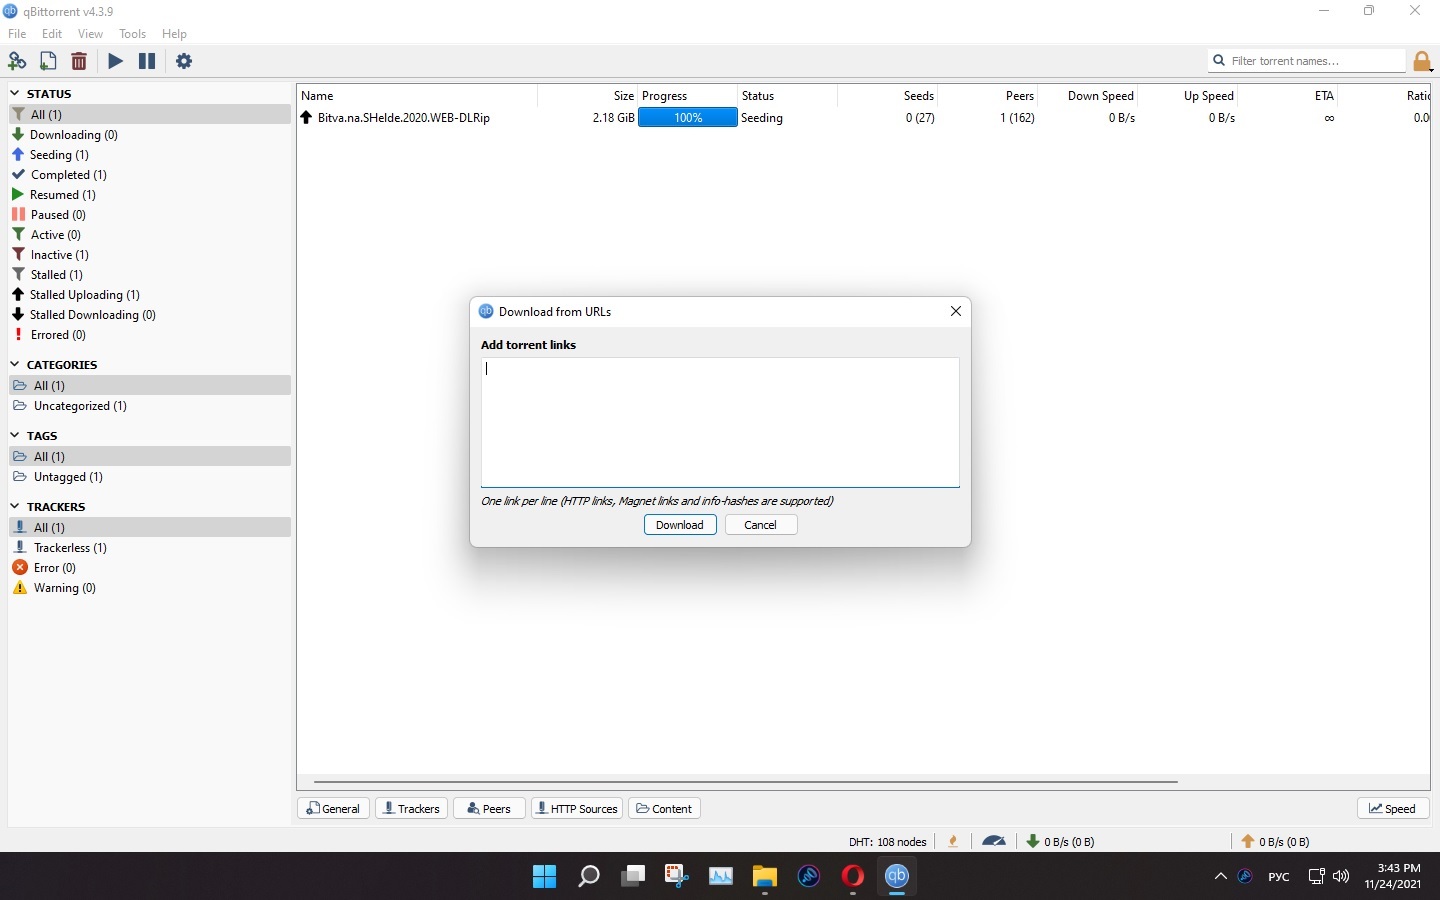1440x900 pixels.
Task: Click the Add torrent links text area
Action: coord(720,422)
